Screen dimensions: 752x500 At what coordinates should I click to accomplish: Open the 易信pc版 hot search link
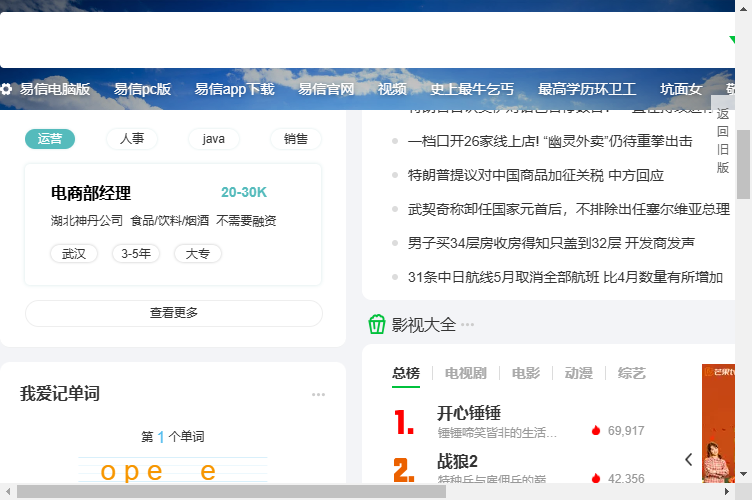[x=142, y=89]
